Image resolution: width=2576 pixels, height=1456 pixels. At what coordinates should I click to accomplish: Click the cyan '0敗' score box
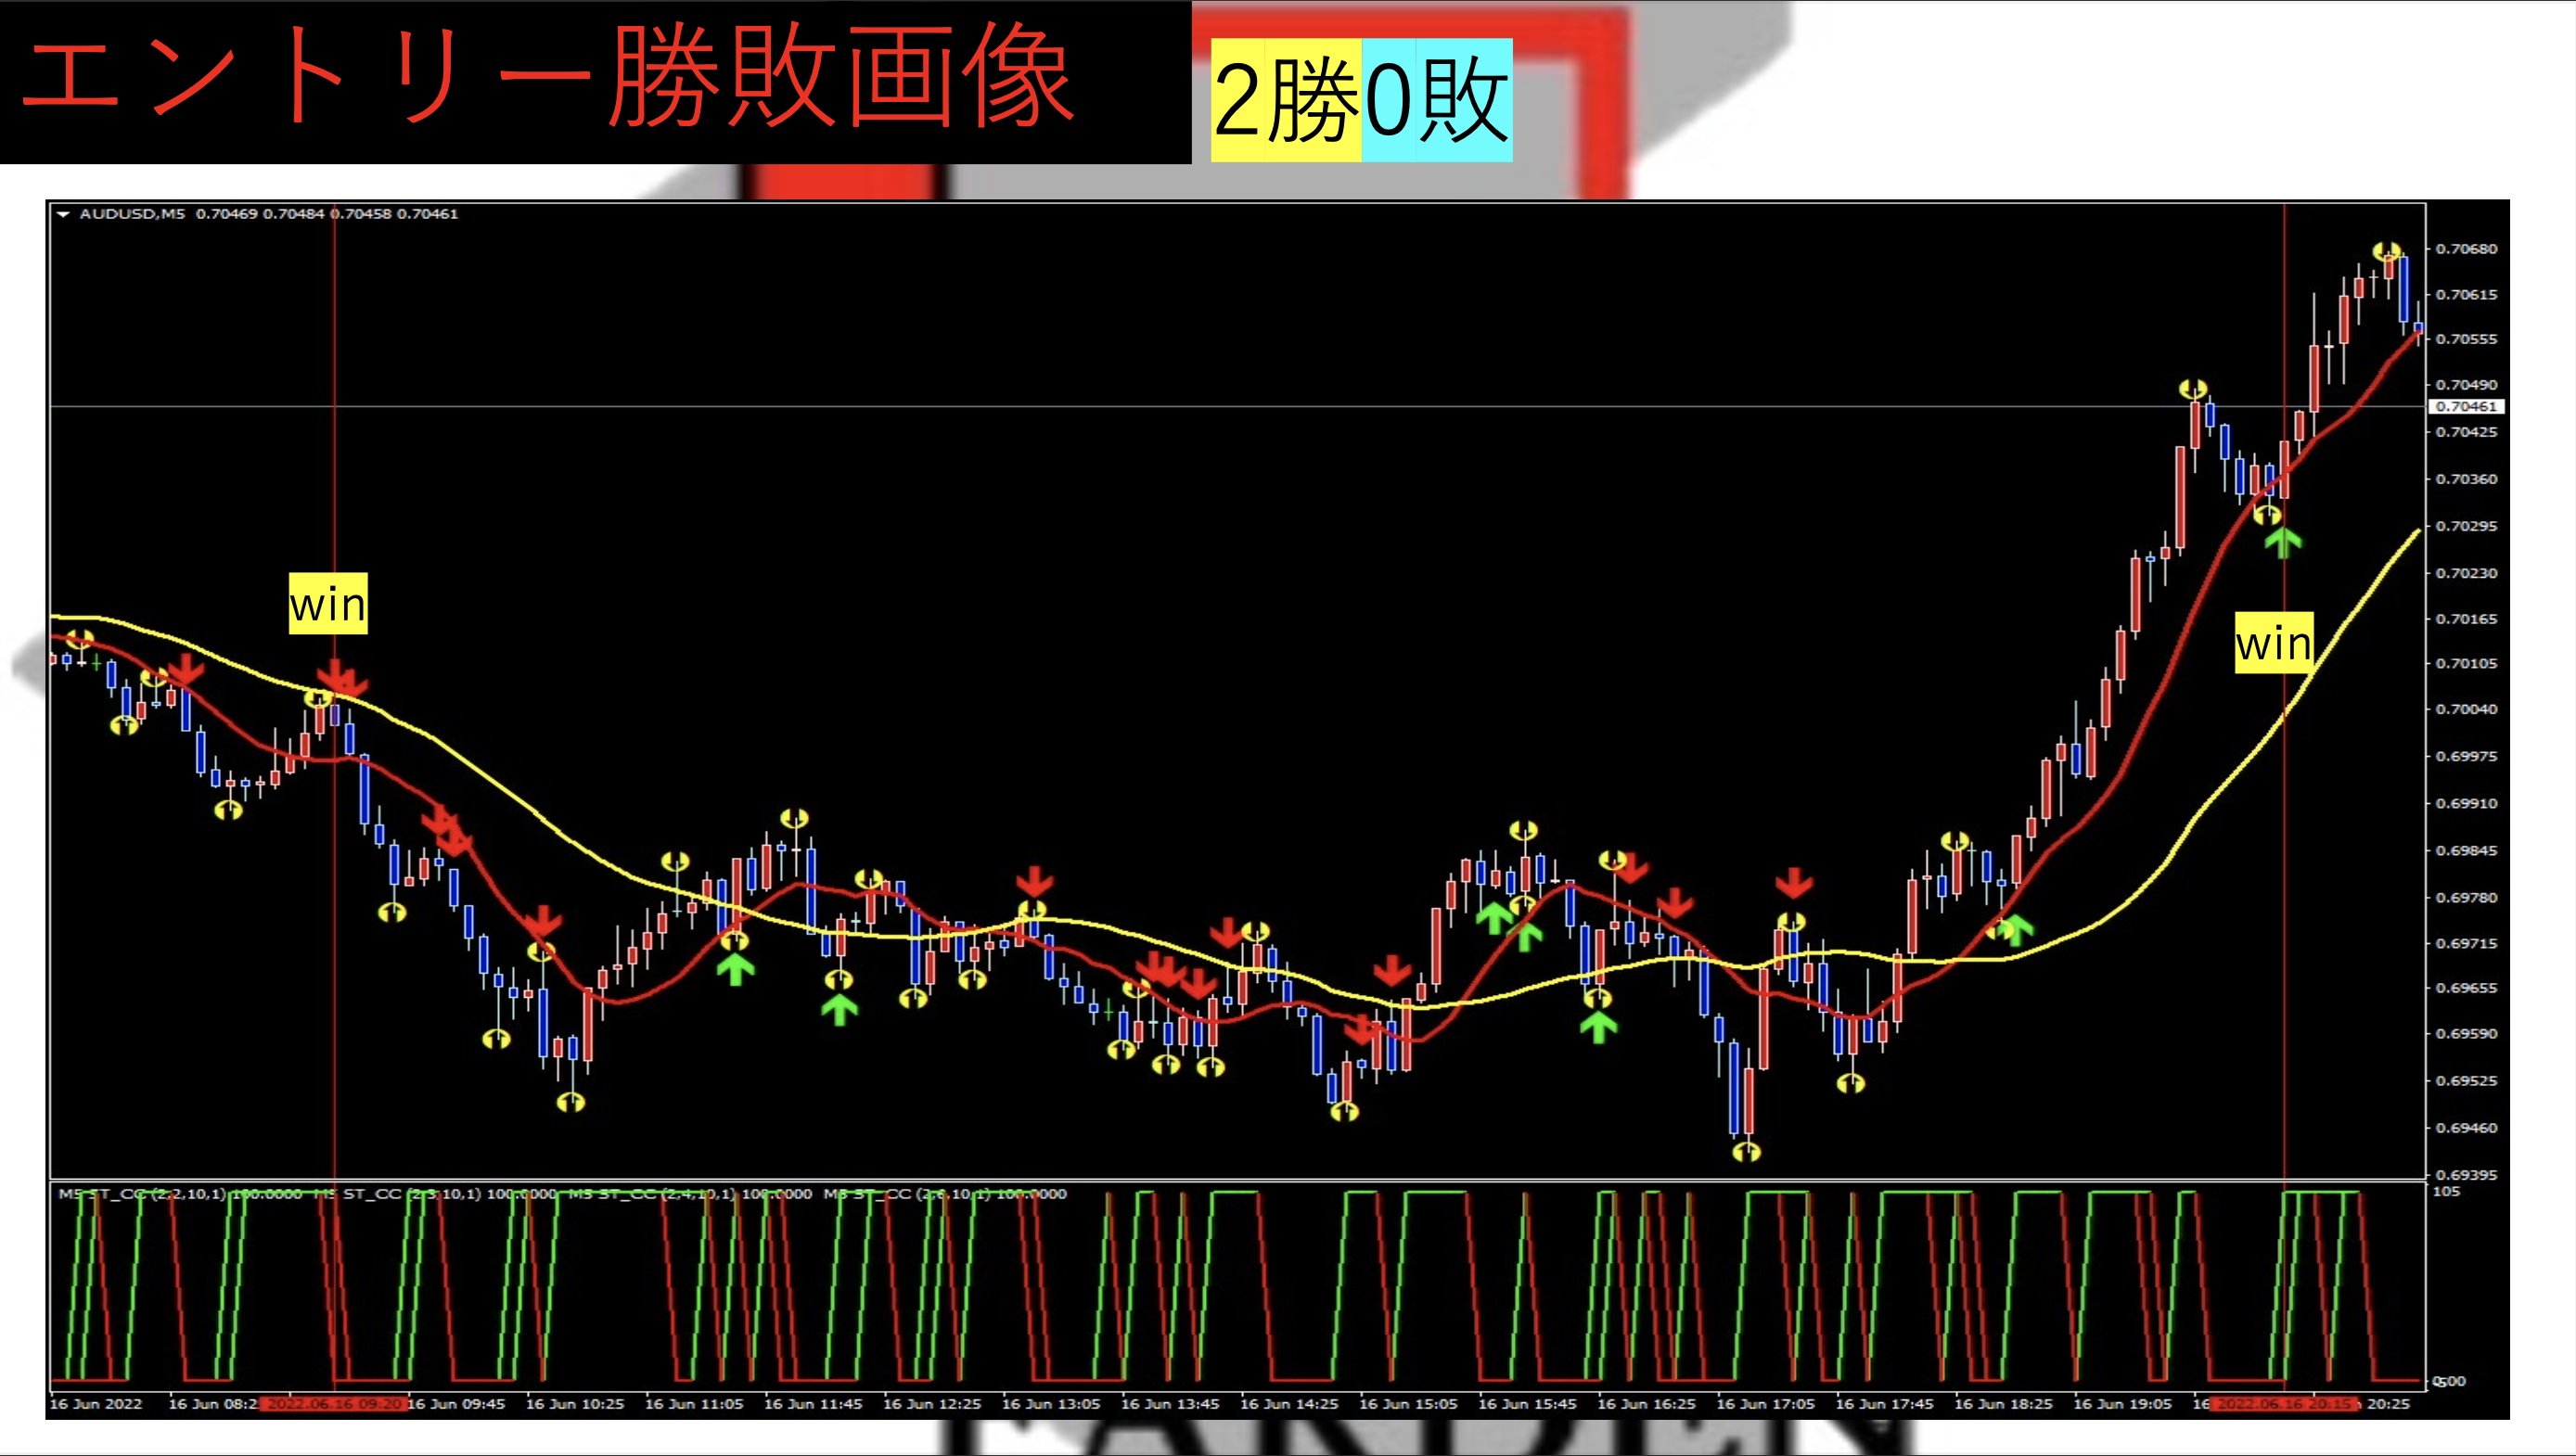1437,100
